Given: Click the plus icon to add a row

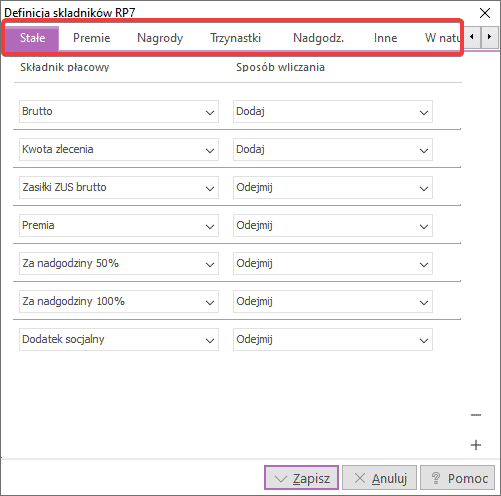Looking at the screenshot, I should (476, 445).
